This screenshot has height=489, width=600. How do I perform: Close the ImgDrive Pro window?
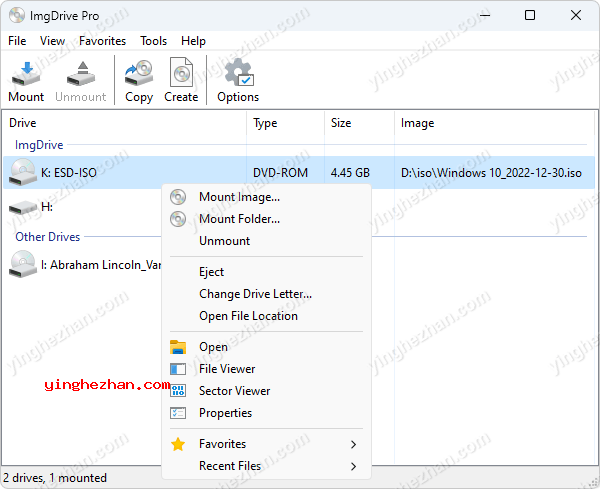tap(576, 15)
